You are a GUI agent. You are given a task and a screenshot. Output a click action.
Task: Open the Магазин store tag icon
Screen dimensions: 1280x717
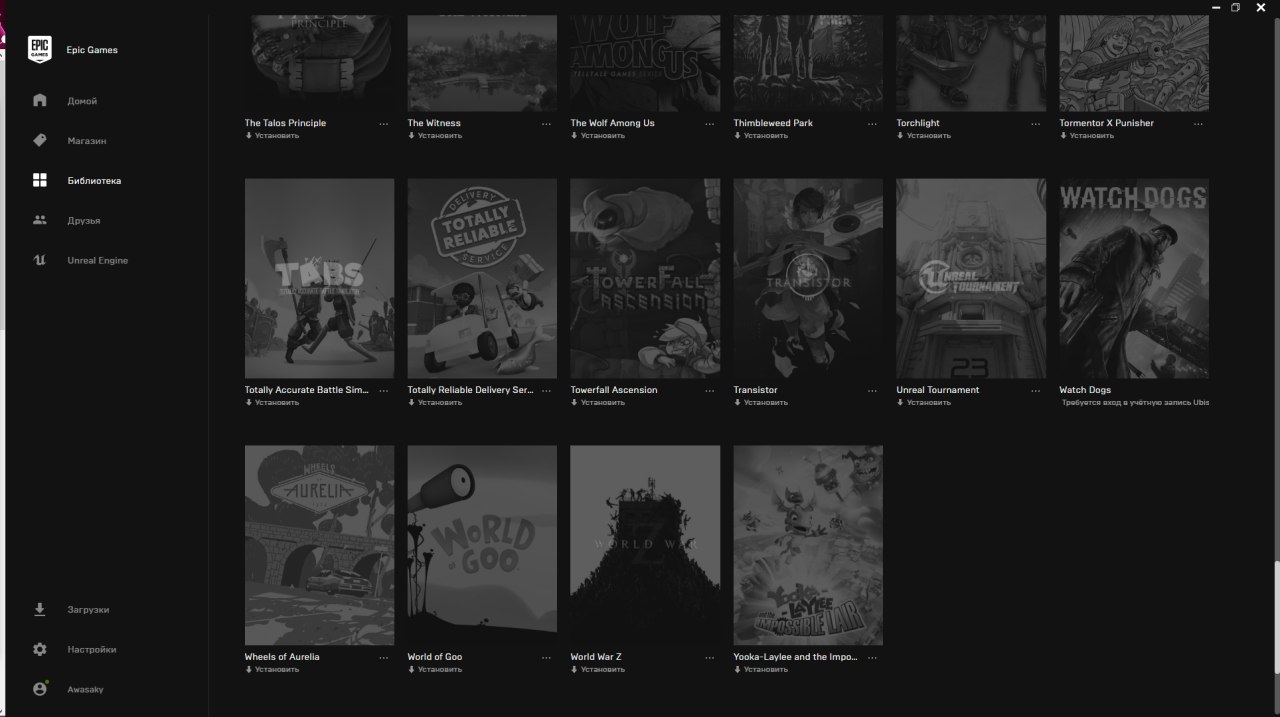click(40, 140)
